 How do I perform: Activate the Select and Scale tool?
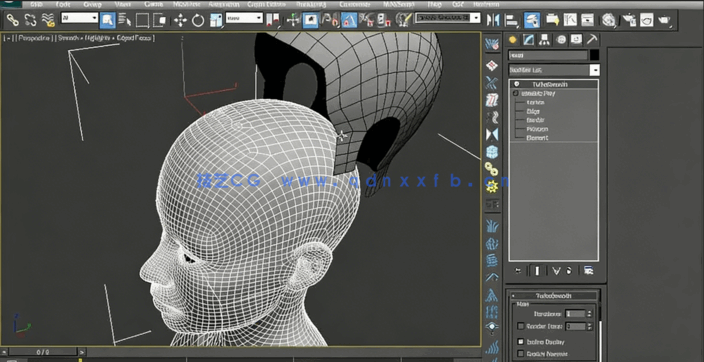pyautogui.click(x=216, y=20)
